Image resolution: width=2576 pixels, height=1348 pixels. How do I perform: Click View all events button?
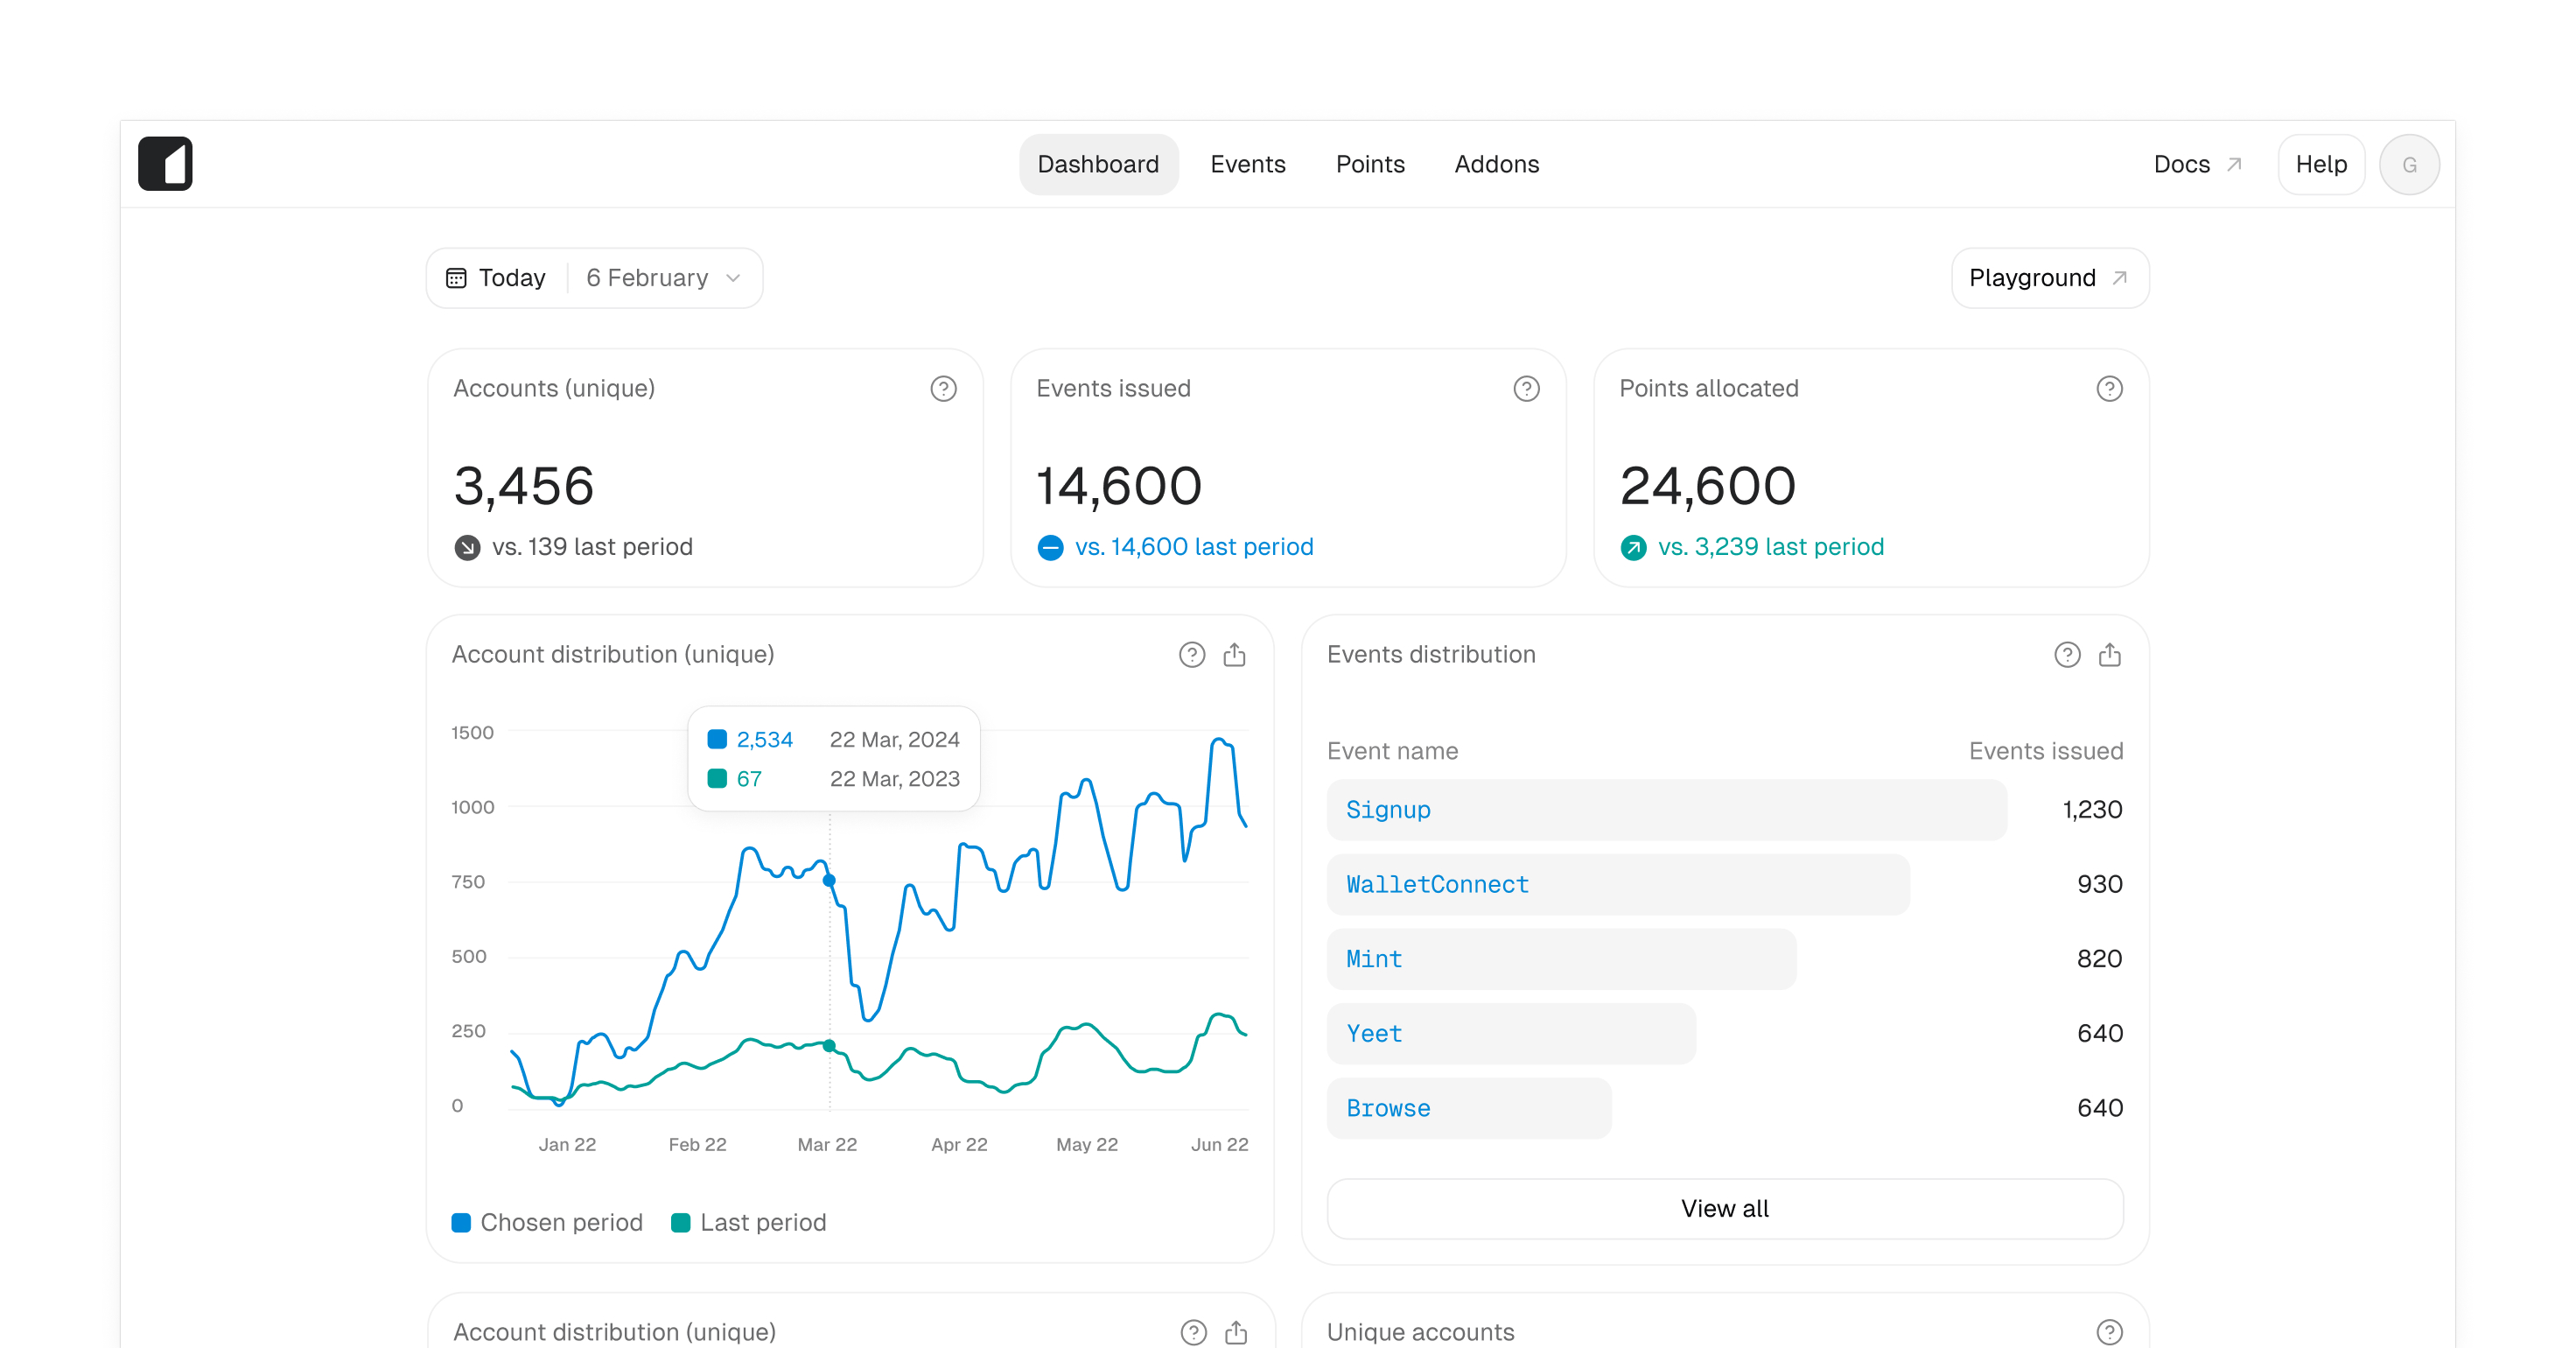[1724, 1208]
